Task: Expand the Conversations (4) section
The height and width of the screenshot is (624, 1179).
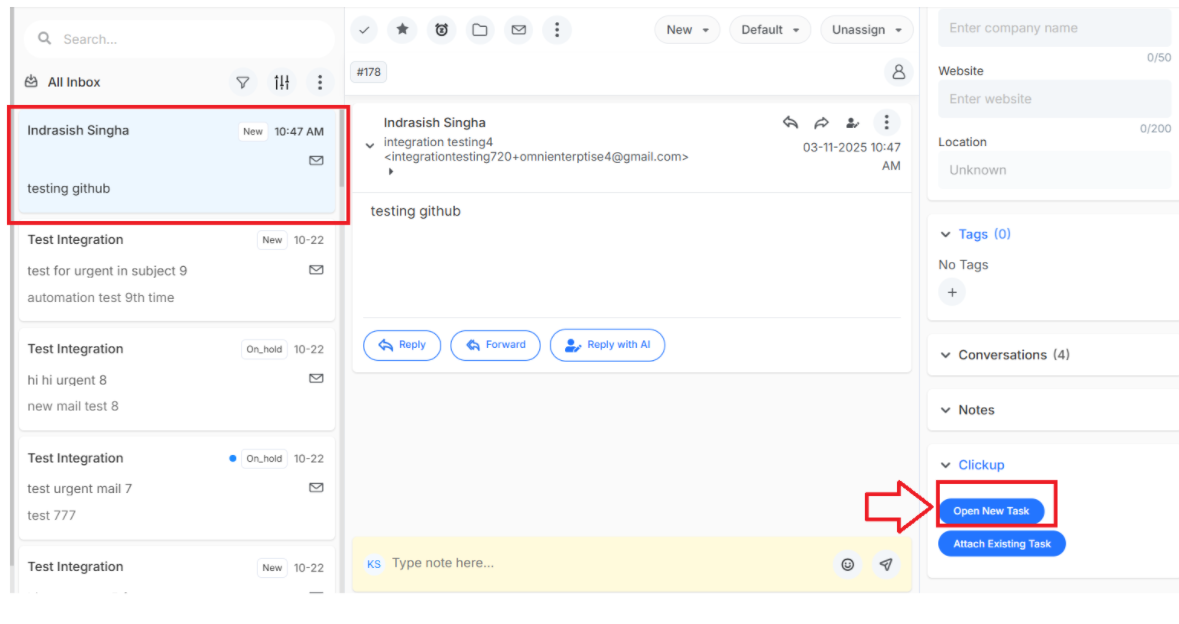Action: pos(946,355)
